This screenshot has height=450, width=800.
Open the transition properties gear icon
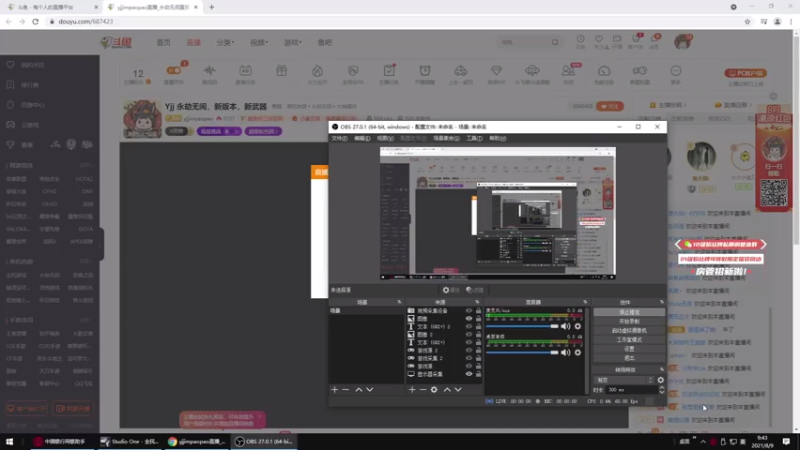(x=661, y=380)
